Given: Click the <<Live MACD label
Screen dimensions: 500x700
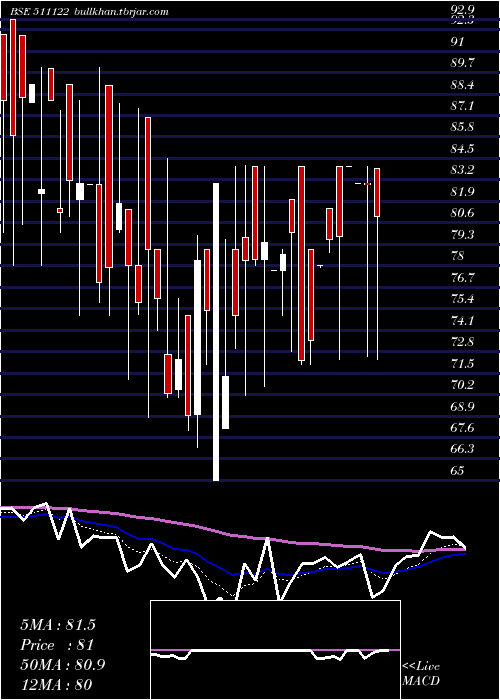Looking at the screenshot, I should 421,674.
